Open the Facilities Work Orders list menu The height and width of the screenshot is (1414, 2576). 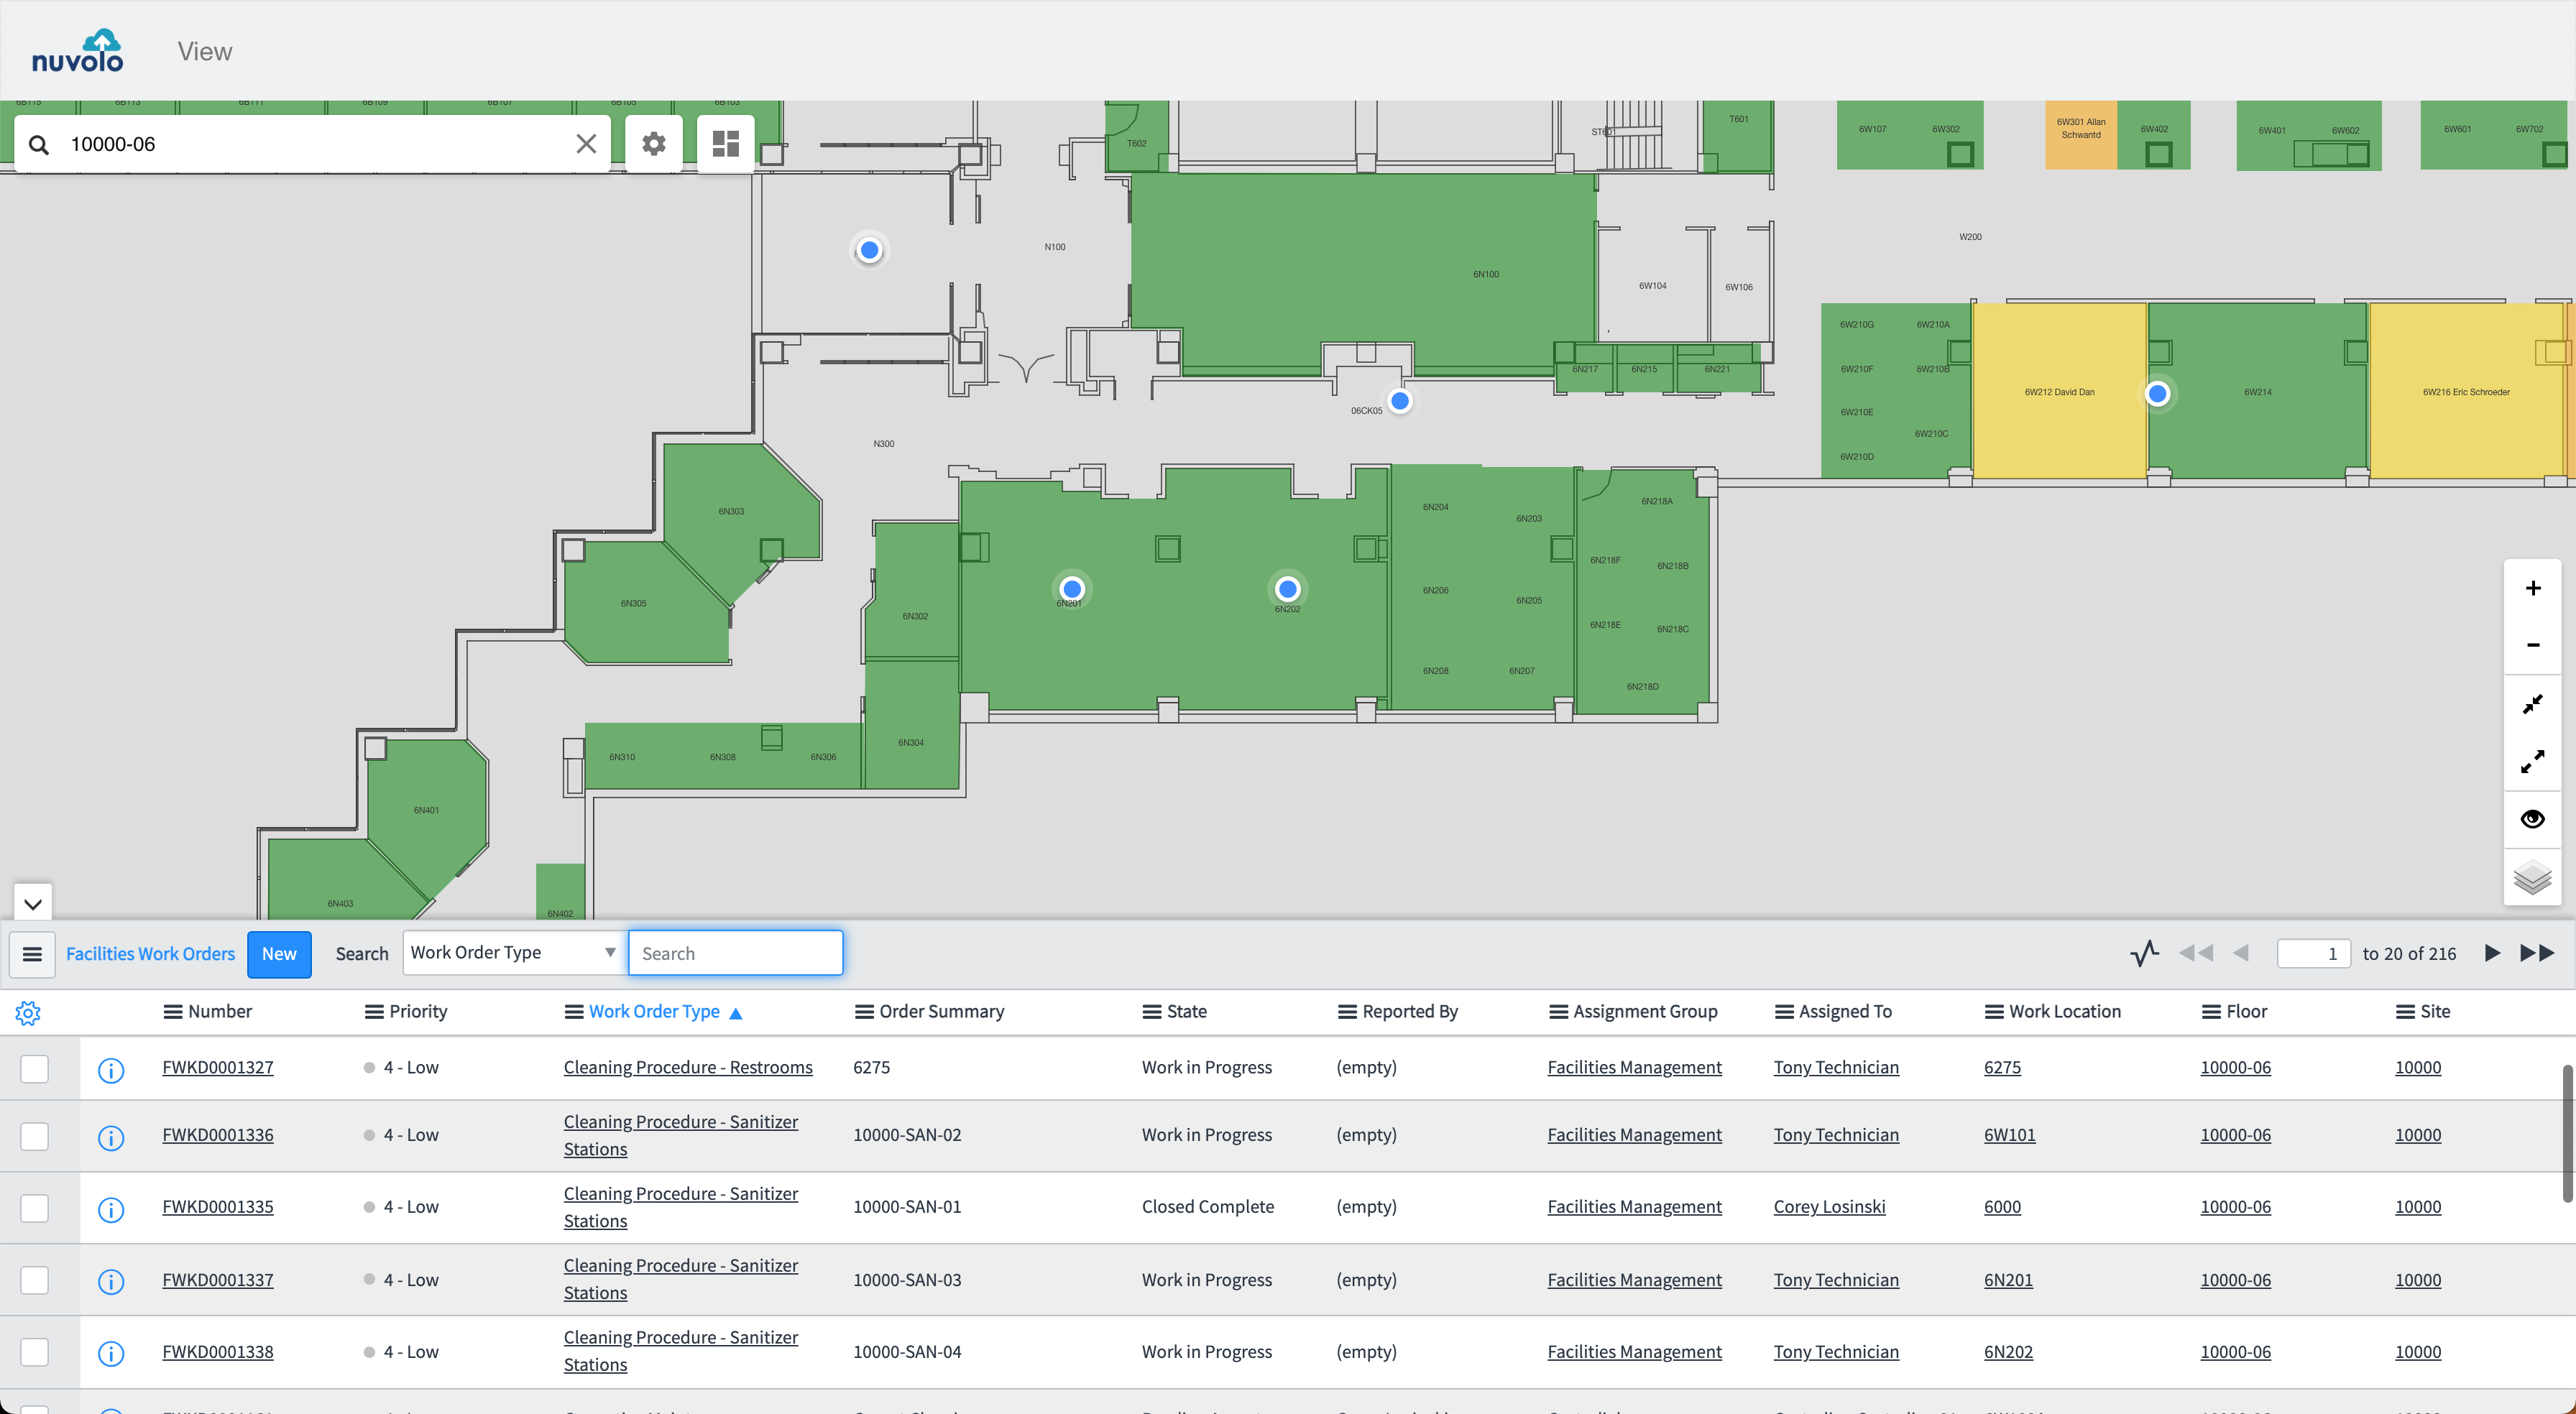32,954
